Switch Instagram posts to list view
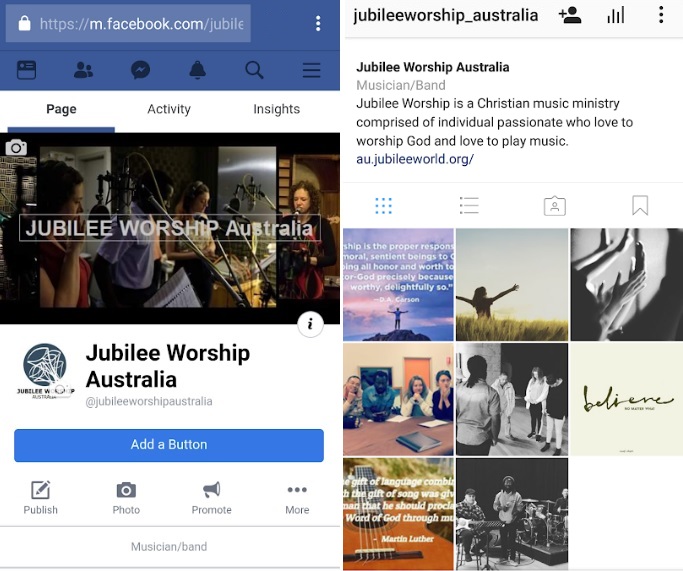Viewport: 683px width, 571px height. pyautogui.click(x=469, y=206)
